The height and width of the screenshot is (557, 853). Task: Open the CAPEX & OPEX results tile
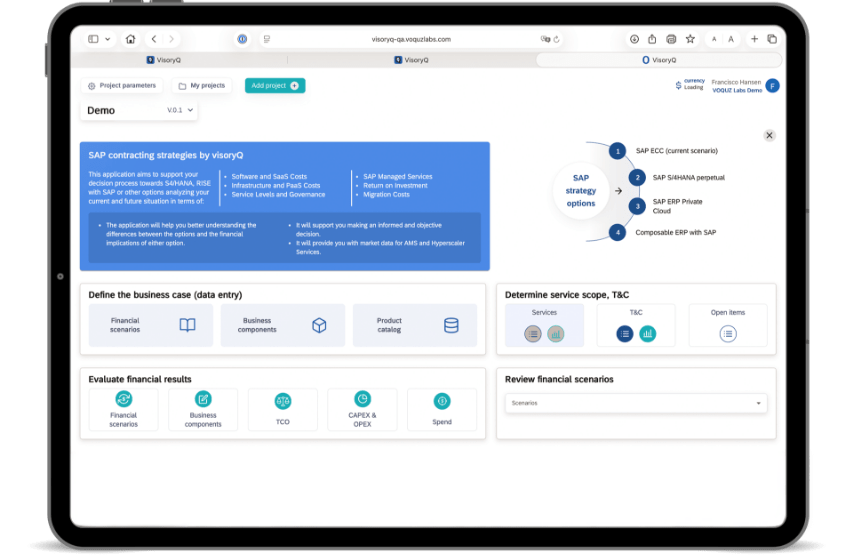(362, 410)
